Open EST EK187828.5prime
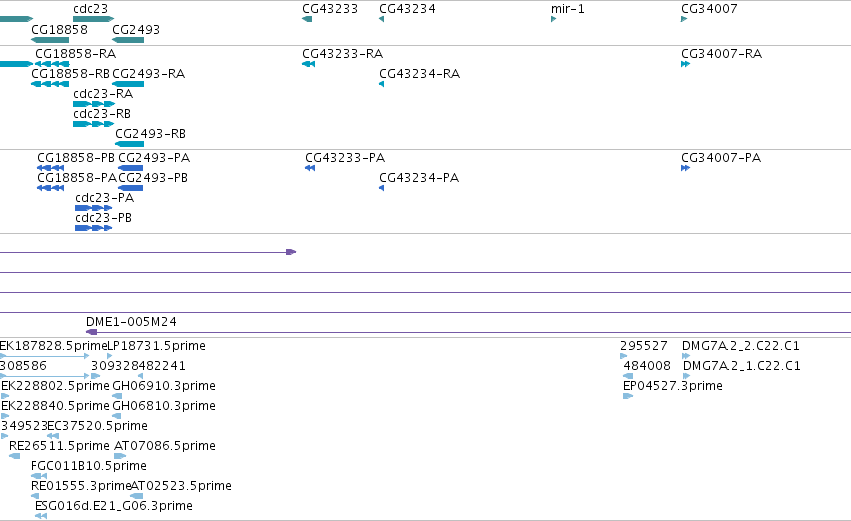Image resolution: width=851 pixels, height=521 pixels. click(54, 346)
